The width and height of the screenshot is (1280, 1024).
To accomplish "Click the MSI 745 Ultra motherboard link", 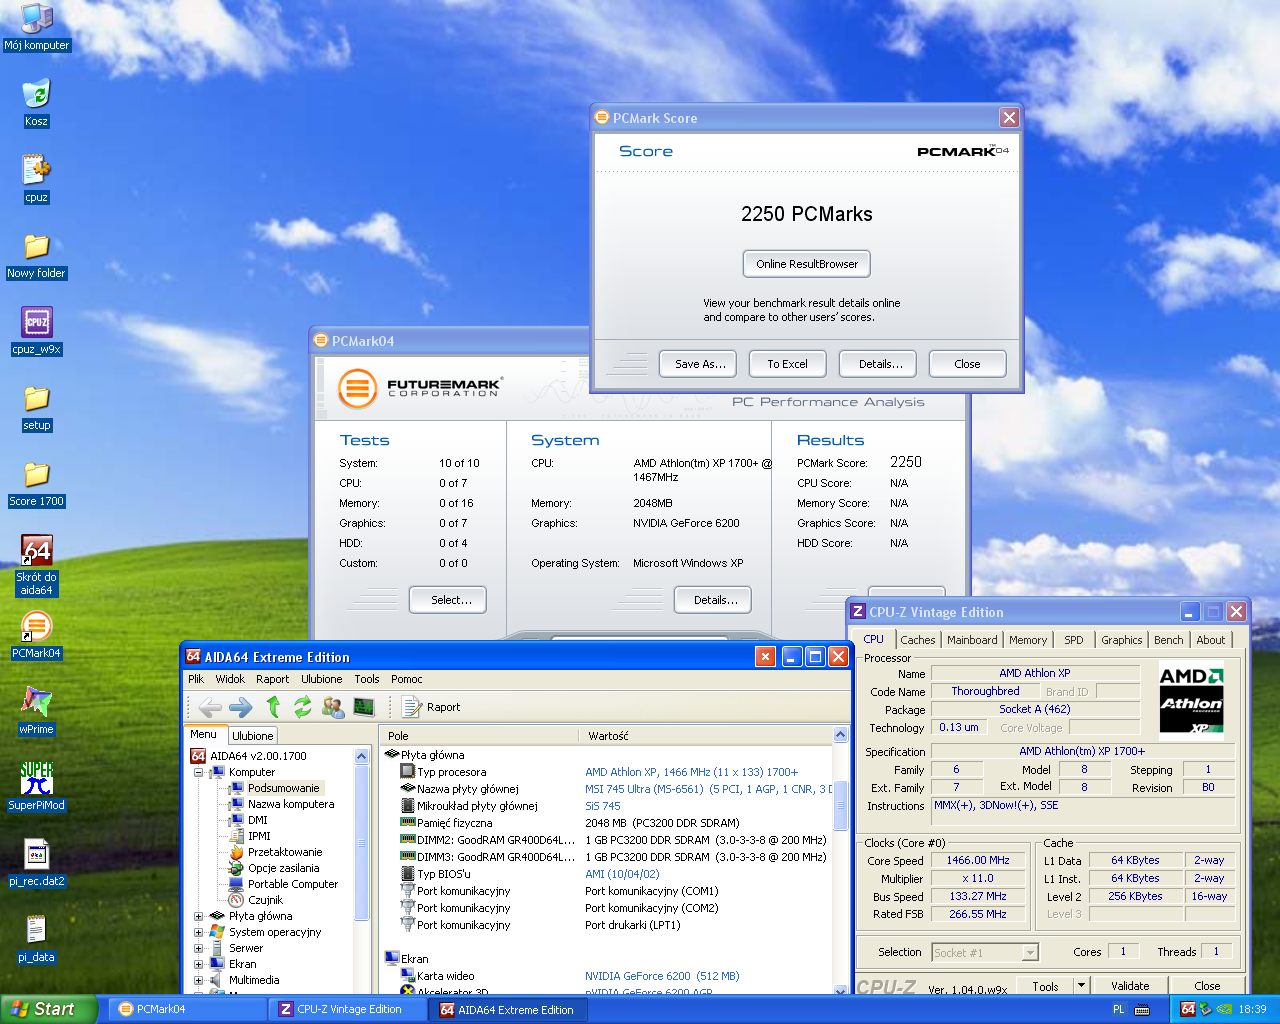I will 708,789.
